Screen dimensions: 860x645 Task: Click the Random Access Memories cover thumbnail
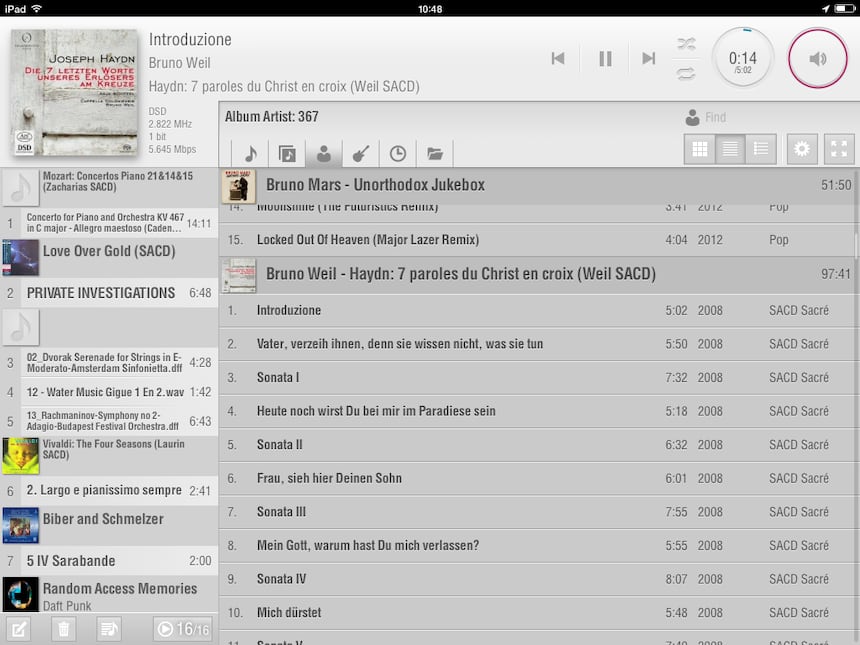20,595
